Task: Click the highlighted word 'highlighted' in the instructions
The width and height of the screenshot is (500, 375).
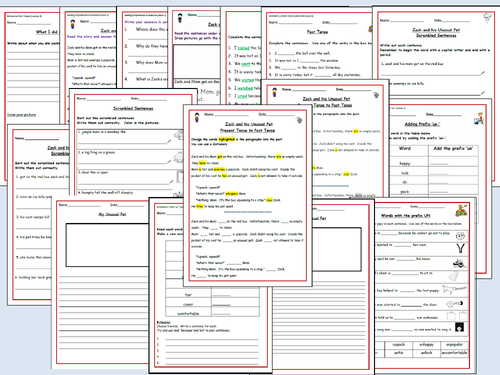Action: tap(227, 139)
